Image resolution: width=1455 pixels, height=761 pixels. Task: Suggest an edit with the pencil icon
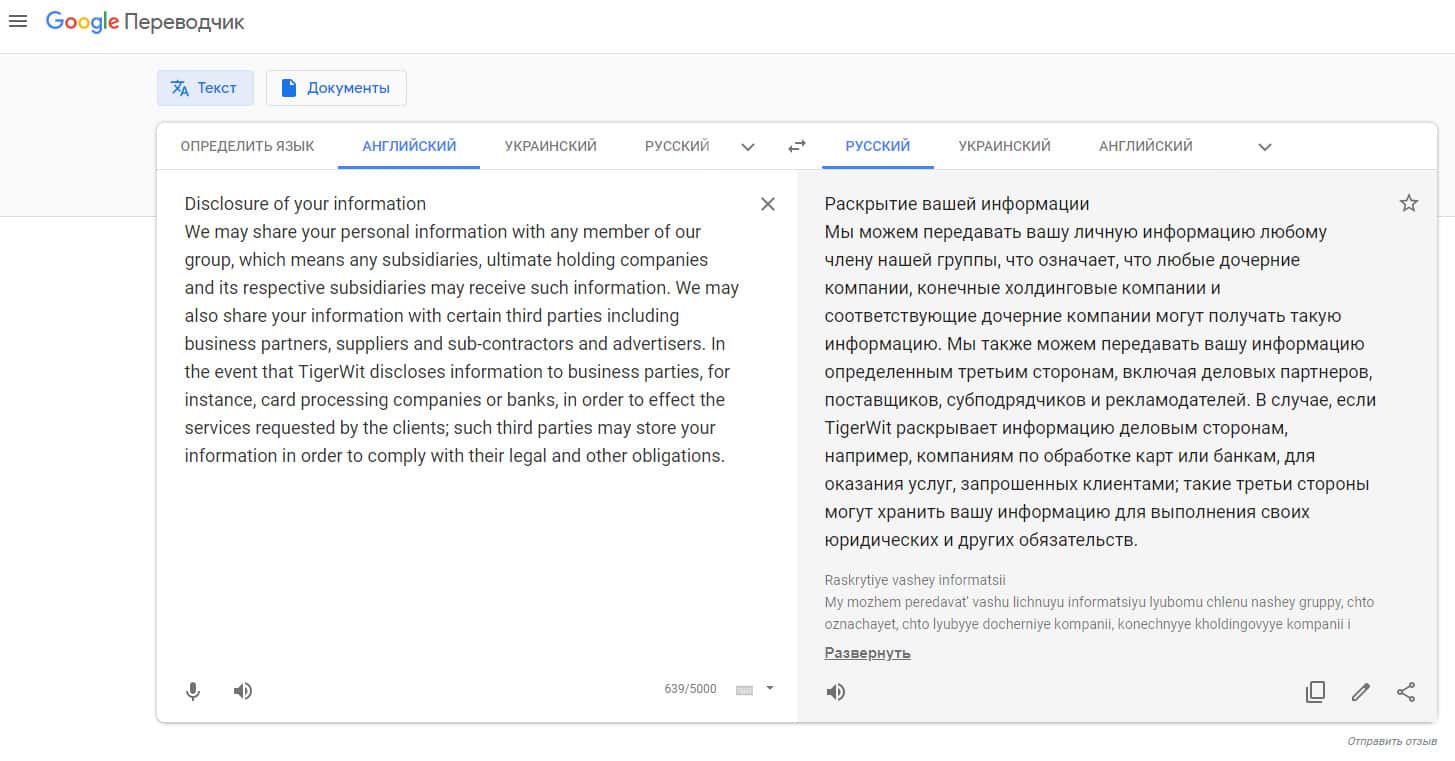[1360, 692]
